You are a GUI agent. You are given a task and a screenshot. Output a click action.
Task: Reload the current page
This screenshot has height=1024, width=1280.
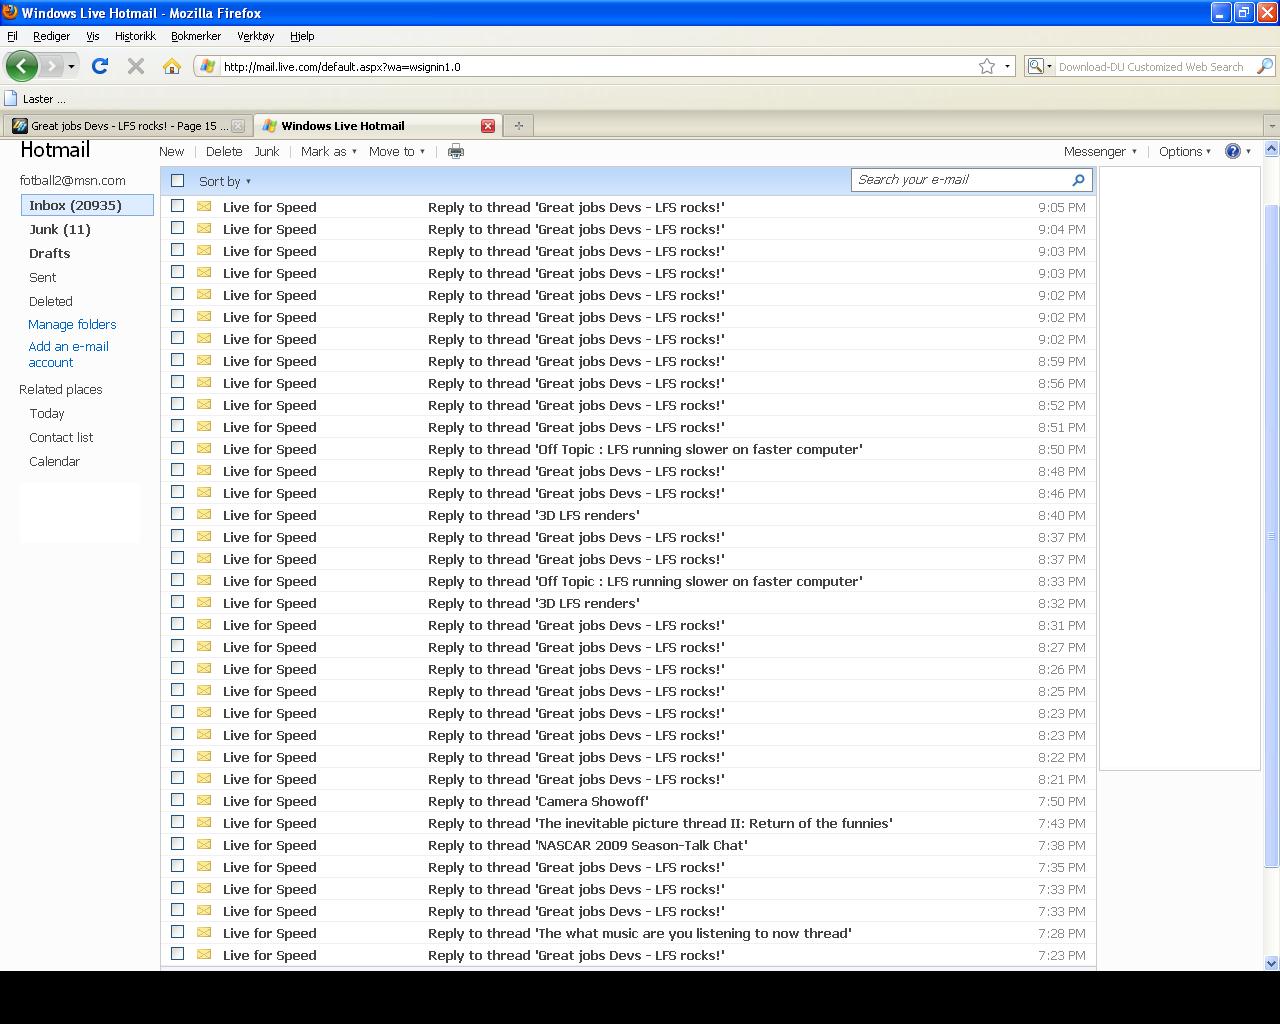point(99,66)
